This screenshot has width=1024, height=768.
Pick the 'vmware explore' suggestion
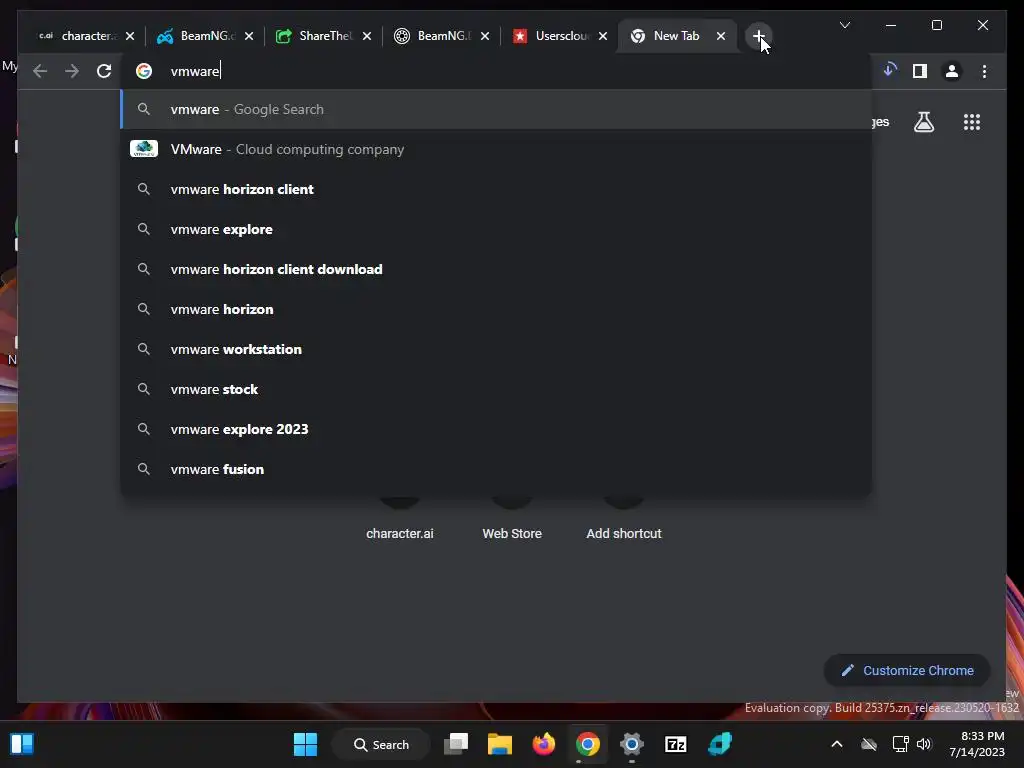click(496, 229)
